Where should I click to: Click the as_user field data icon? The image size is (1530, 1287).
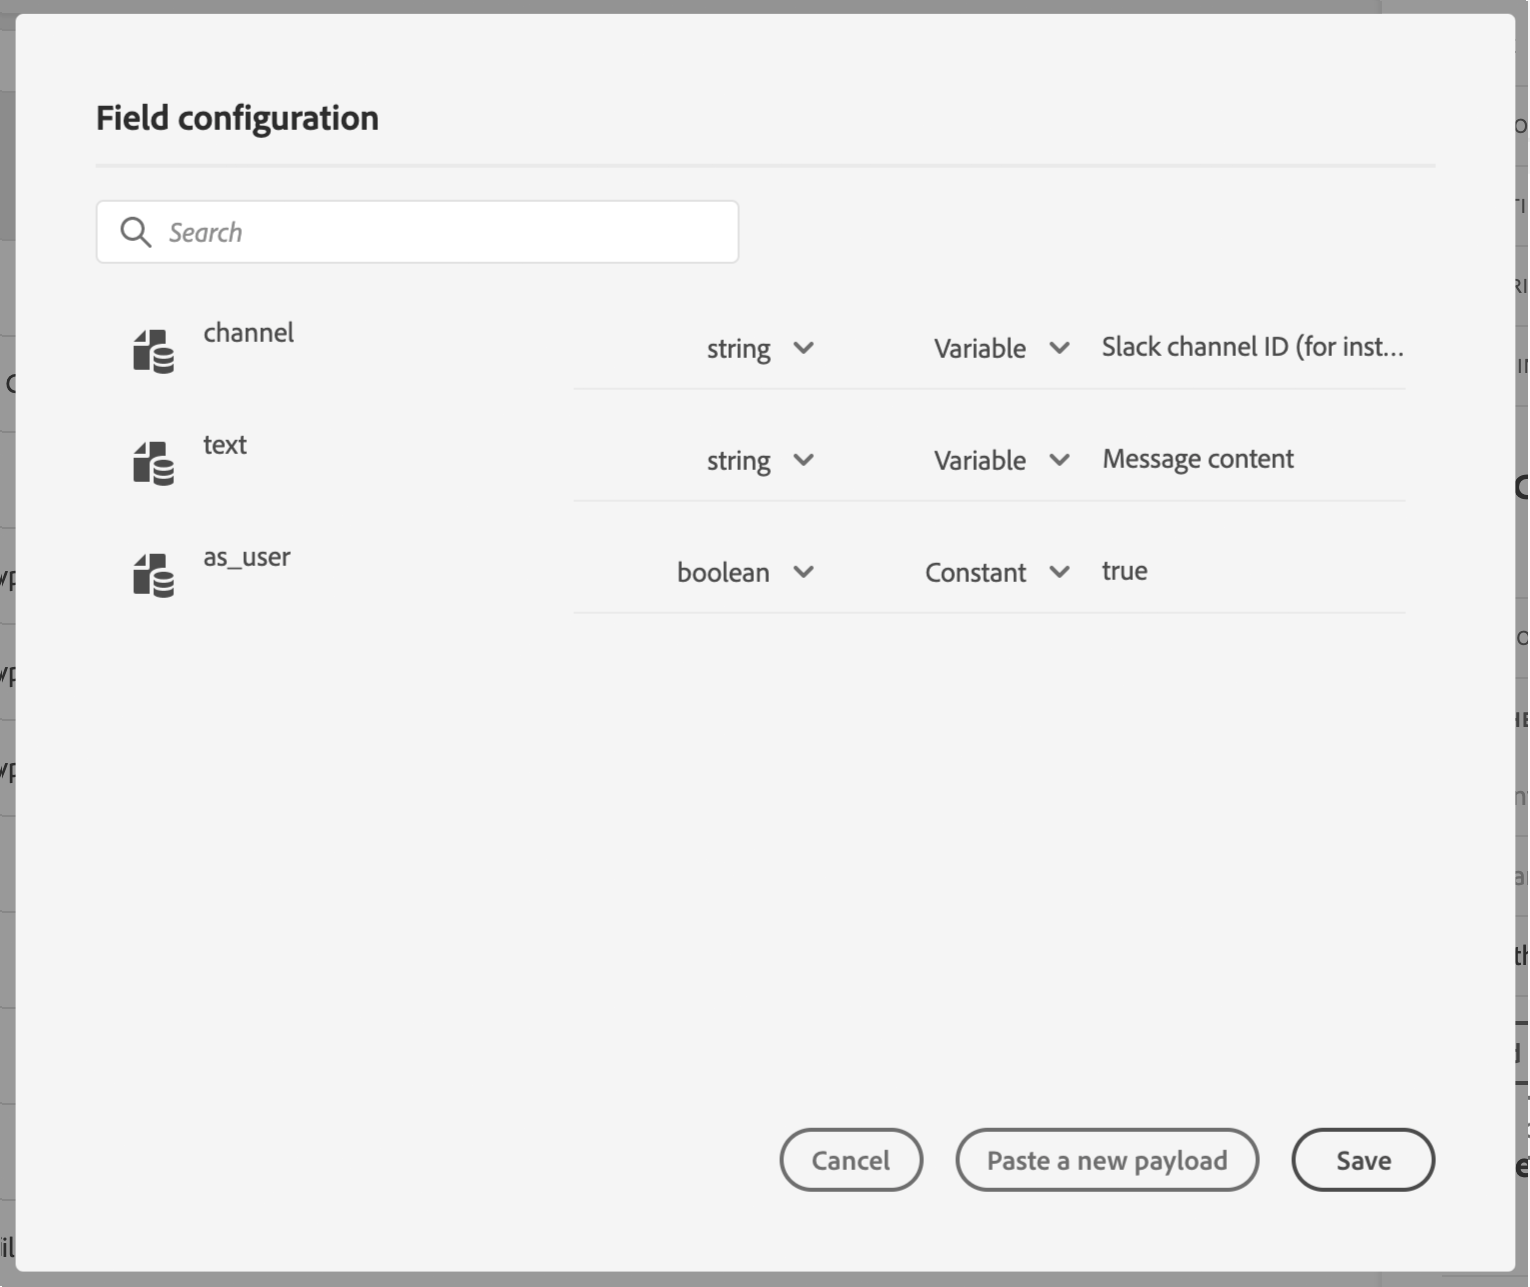click(x=153, y=575)
